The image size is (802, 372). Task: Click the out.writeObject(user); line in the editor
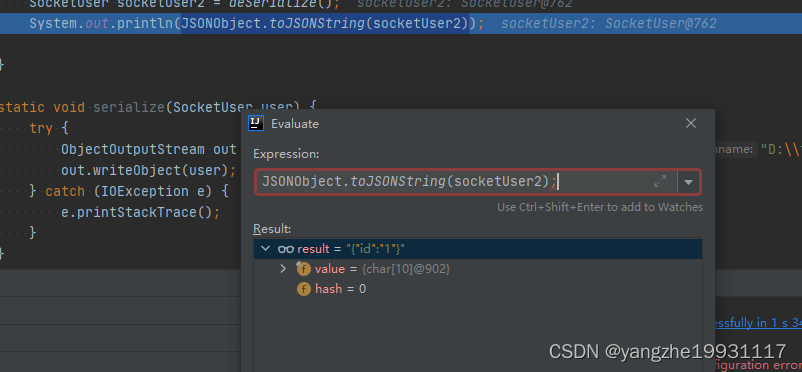(148, 170)
